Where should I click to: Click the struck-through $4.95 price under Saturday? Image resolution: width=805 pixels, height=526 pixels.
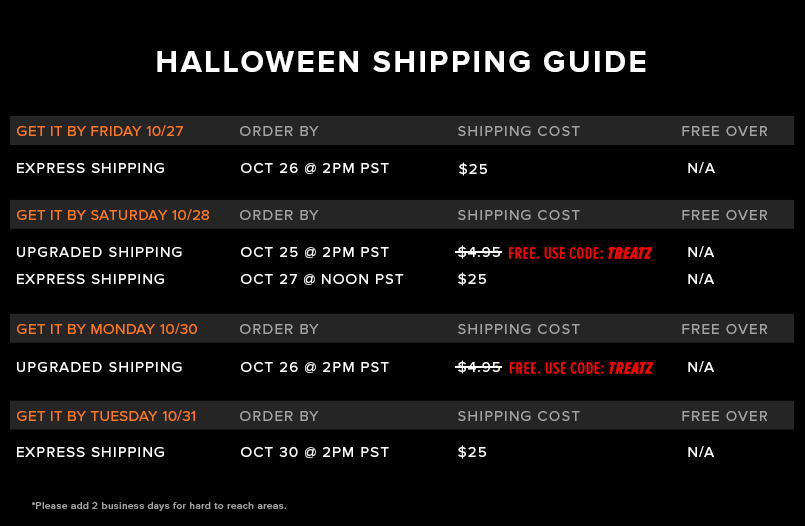click(x=478, y=252)
